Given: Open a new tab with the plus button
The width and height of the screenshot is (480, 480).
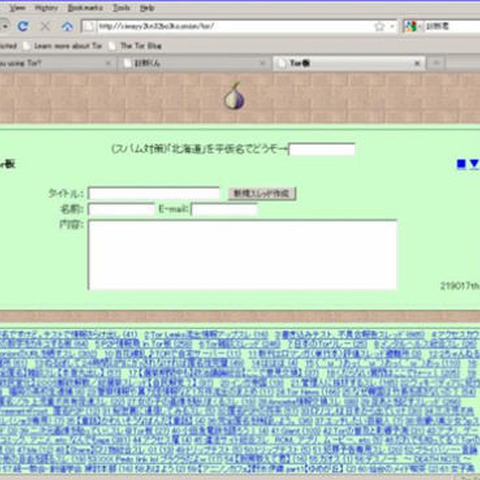Looking at the screenshot, I should coord(436,63).
